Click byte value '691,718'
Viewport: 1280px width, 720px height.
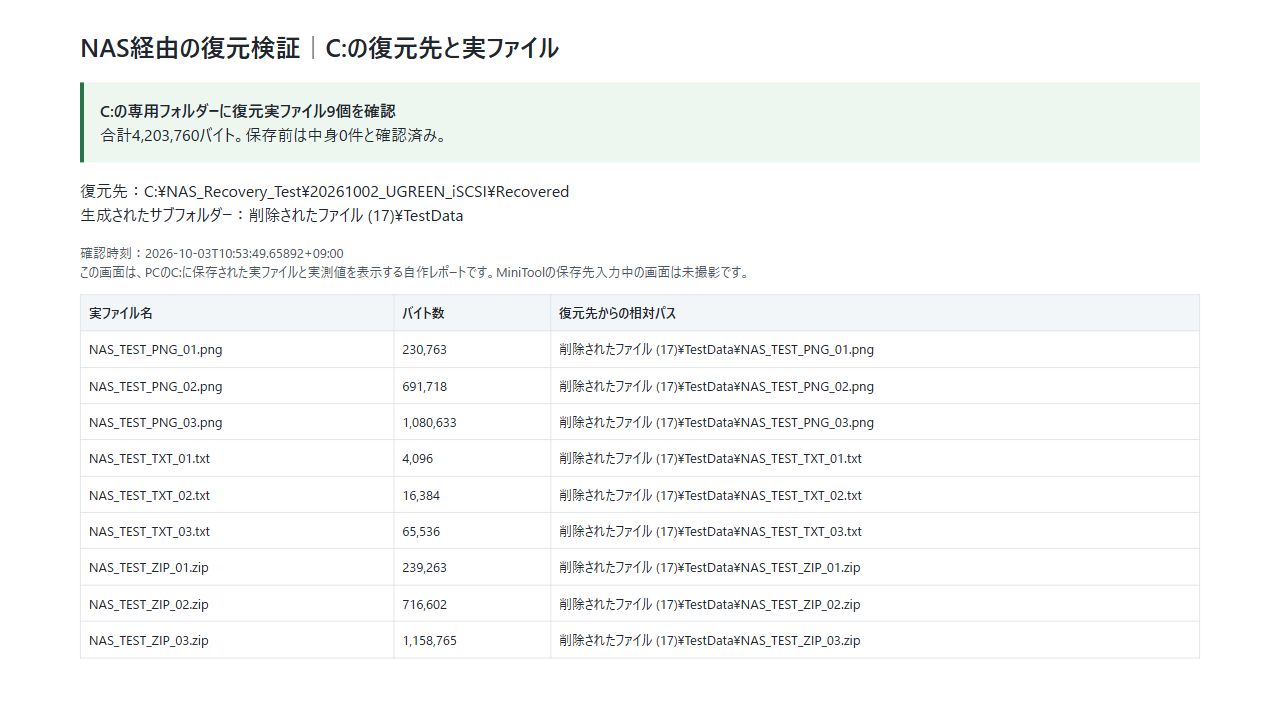[424, 386]
